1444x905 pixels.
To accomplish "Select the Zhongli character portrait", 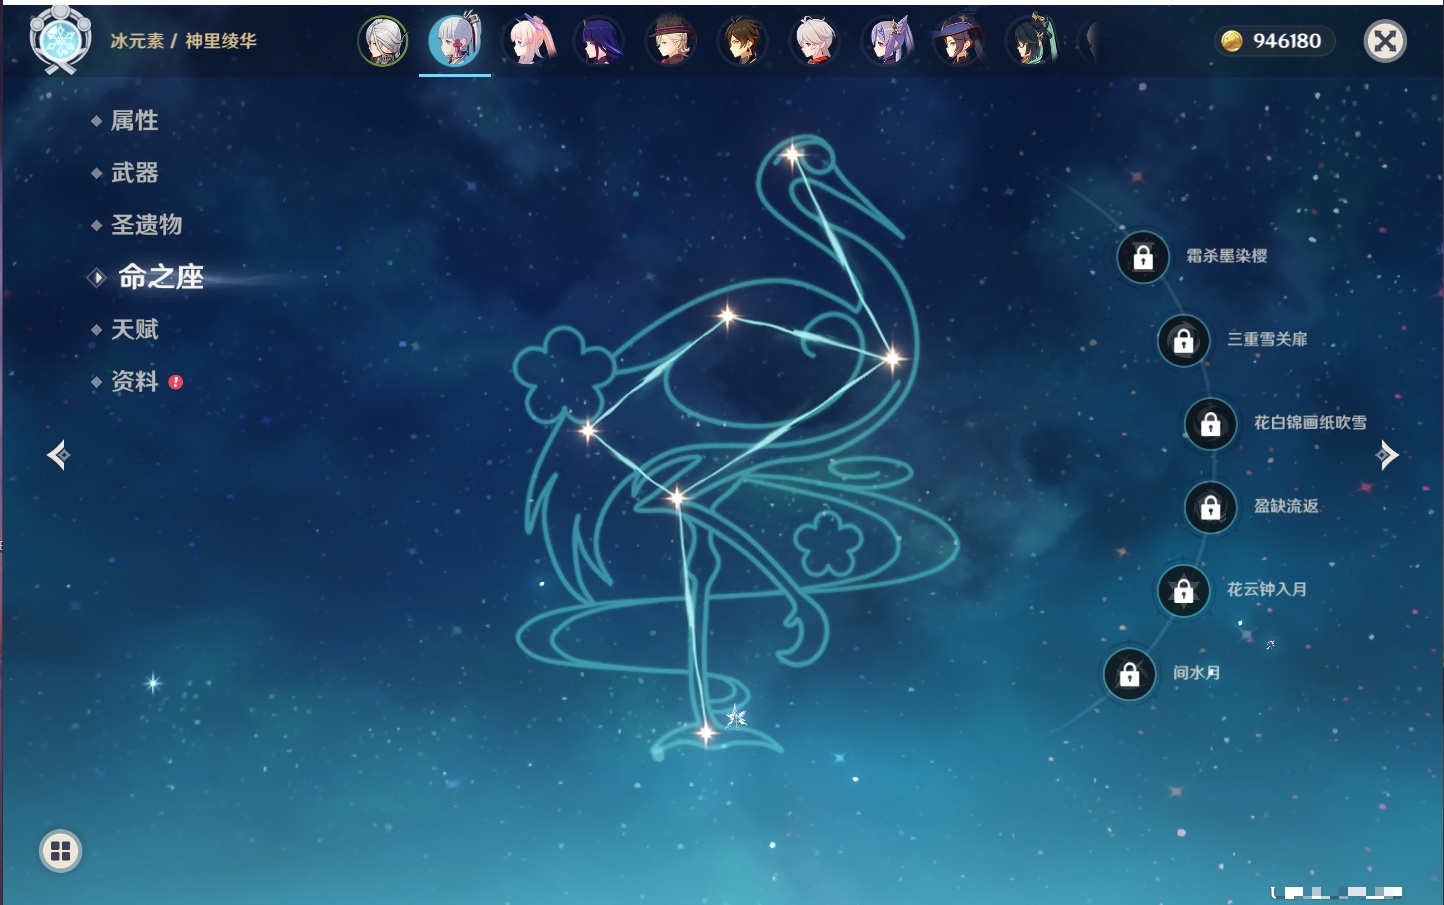I will pyautogui.click(x=742, y=41).
